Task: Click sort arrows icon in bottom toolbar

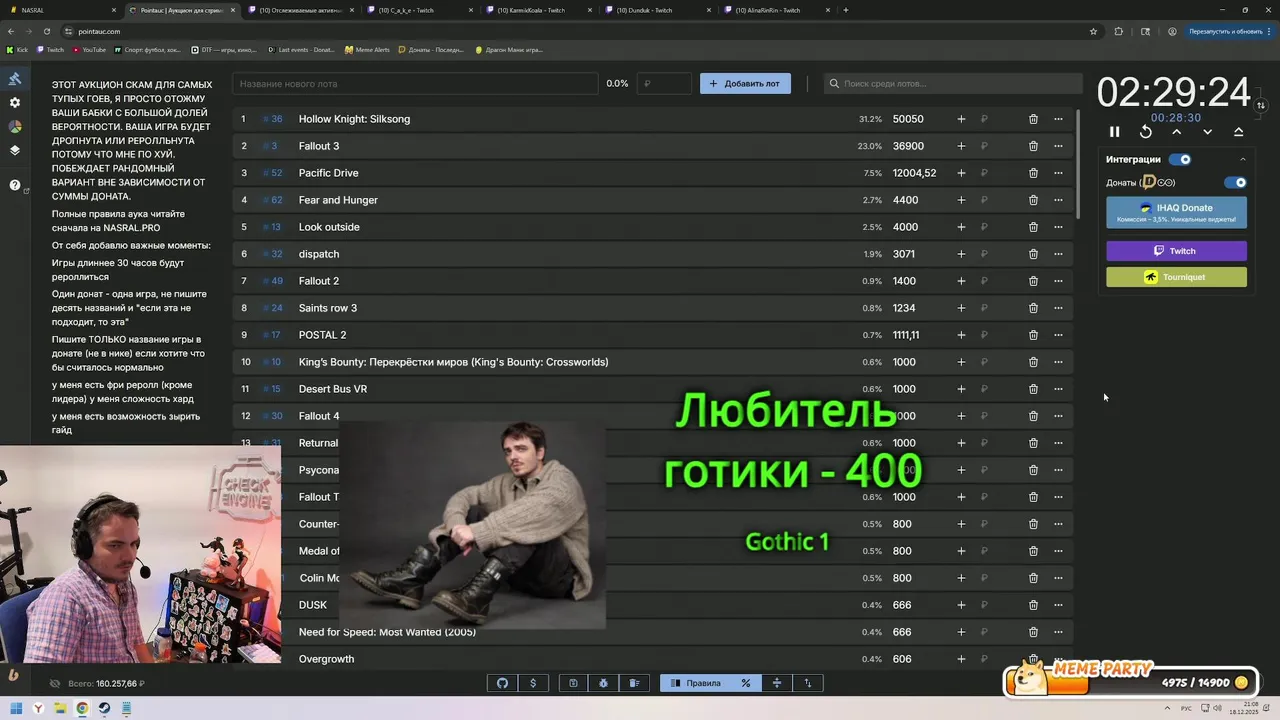Action: point(808,683)
